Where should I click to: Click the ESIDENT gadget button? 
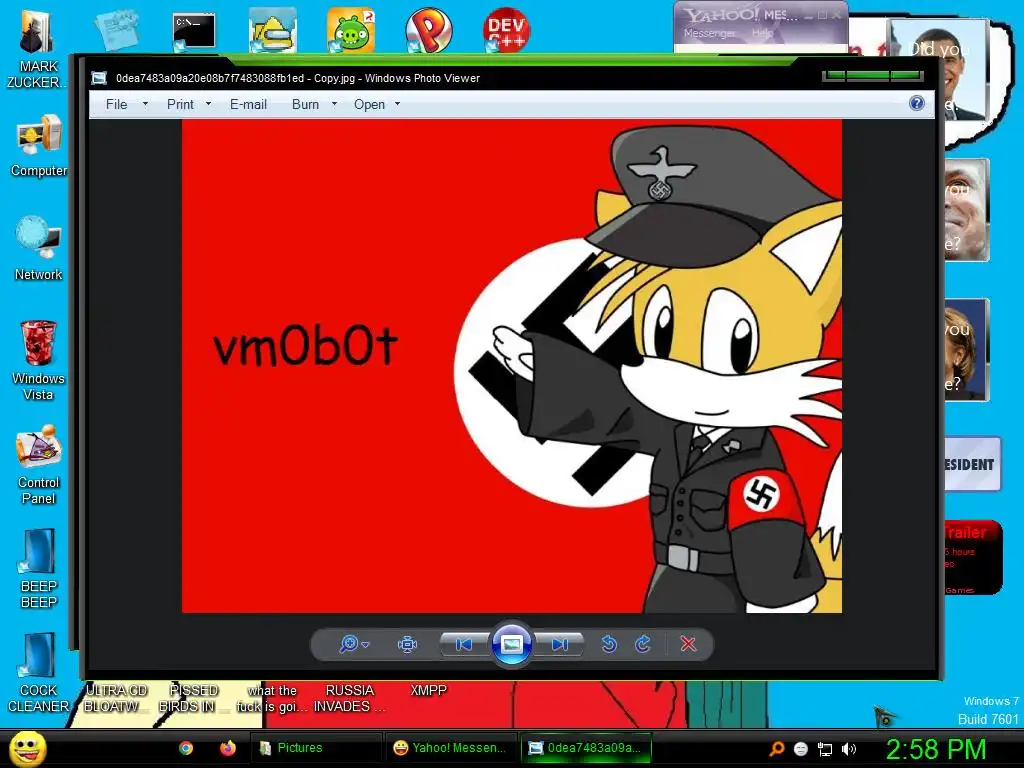point(972,464)
